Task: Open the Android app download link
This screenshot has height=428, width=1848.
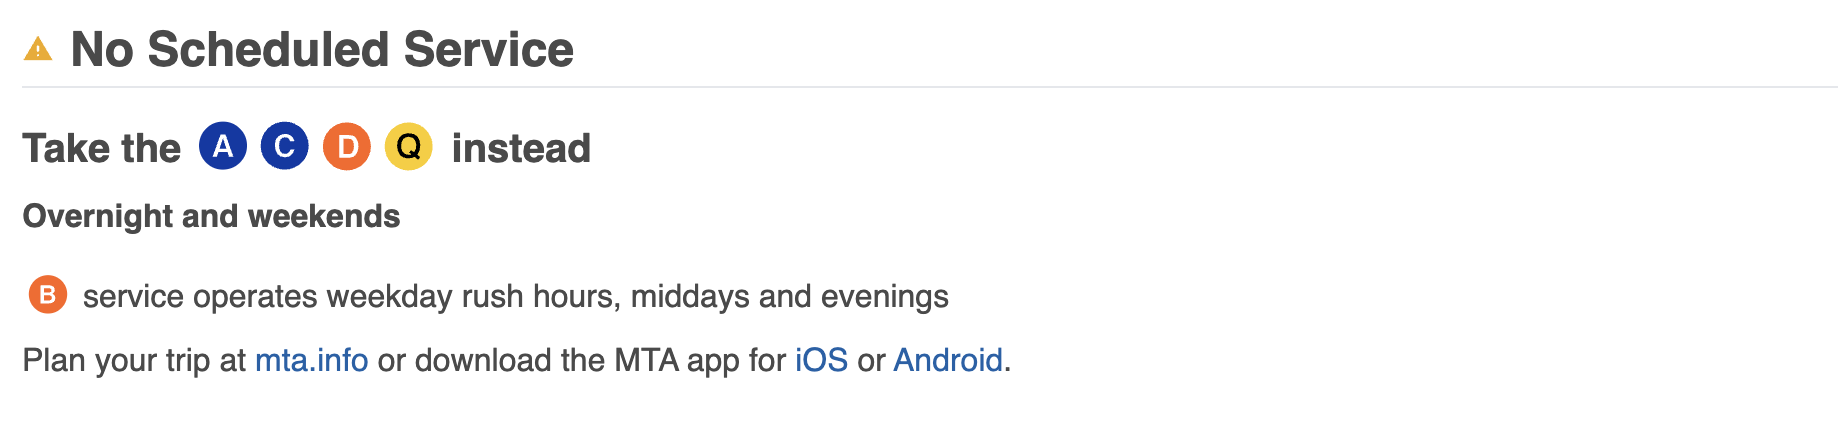Action: click(x=947, y=360)
